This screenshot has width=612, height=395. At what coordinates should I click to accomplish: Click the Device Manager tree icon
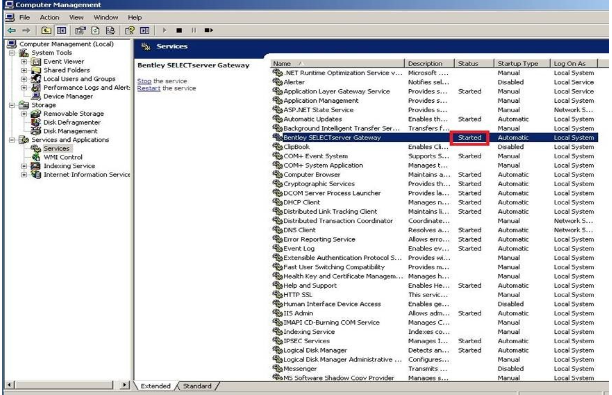(36, 96)
